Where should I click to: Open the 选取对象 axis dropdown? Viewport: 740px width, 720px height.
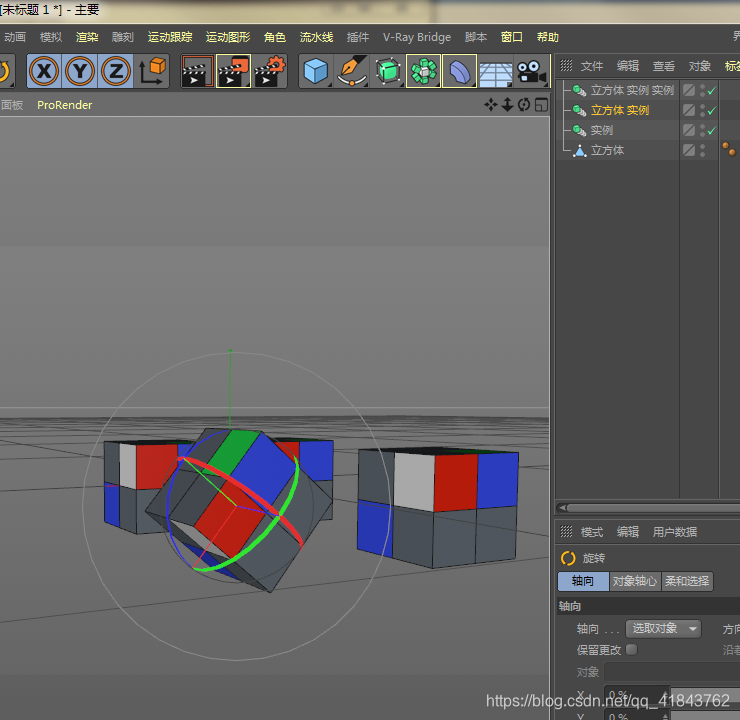663,628
